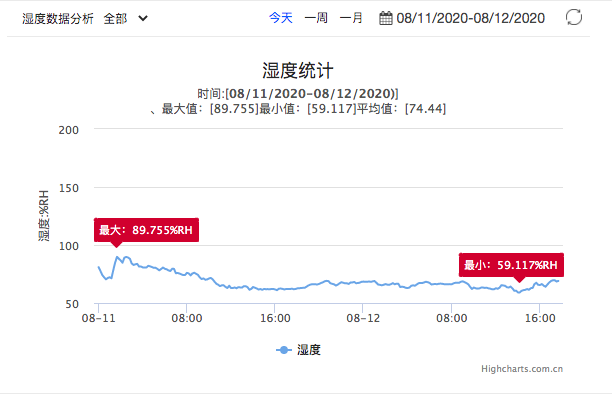612x394 pixels.
Task: Open the Highcharts.com.cn credits link
Action: [522, 369]
